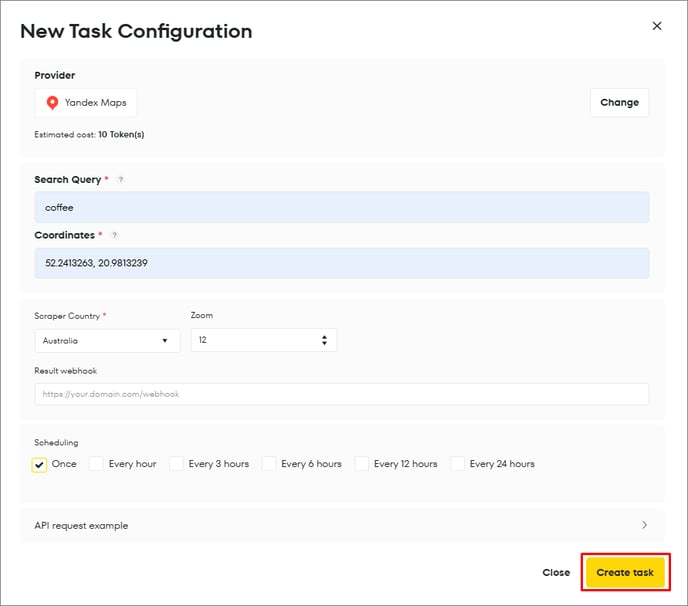
Task: Click the Search Query help question mark
Action: [x=121, y=179]
